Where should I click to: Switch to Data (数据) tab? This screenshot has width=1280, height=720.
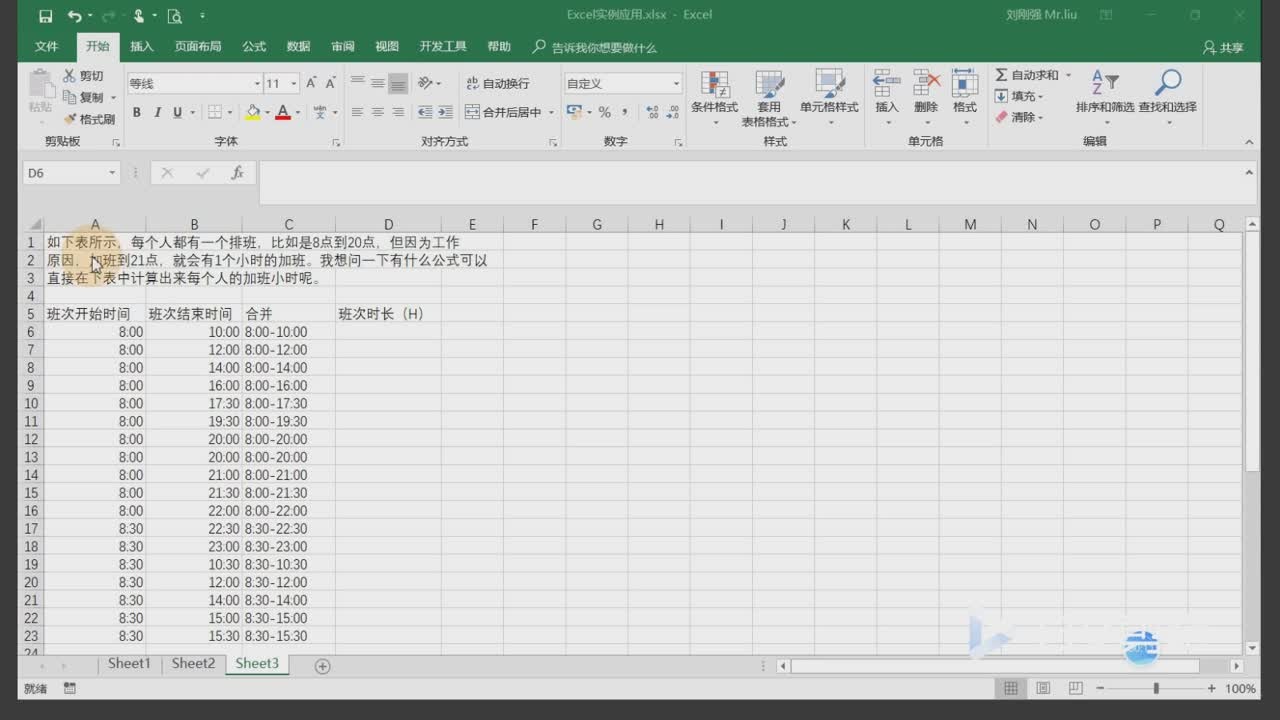(x=298, y=47)
